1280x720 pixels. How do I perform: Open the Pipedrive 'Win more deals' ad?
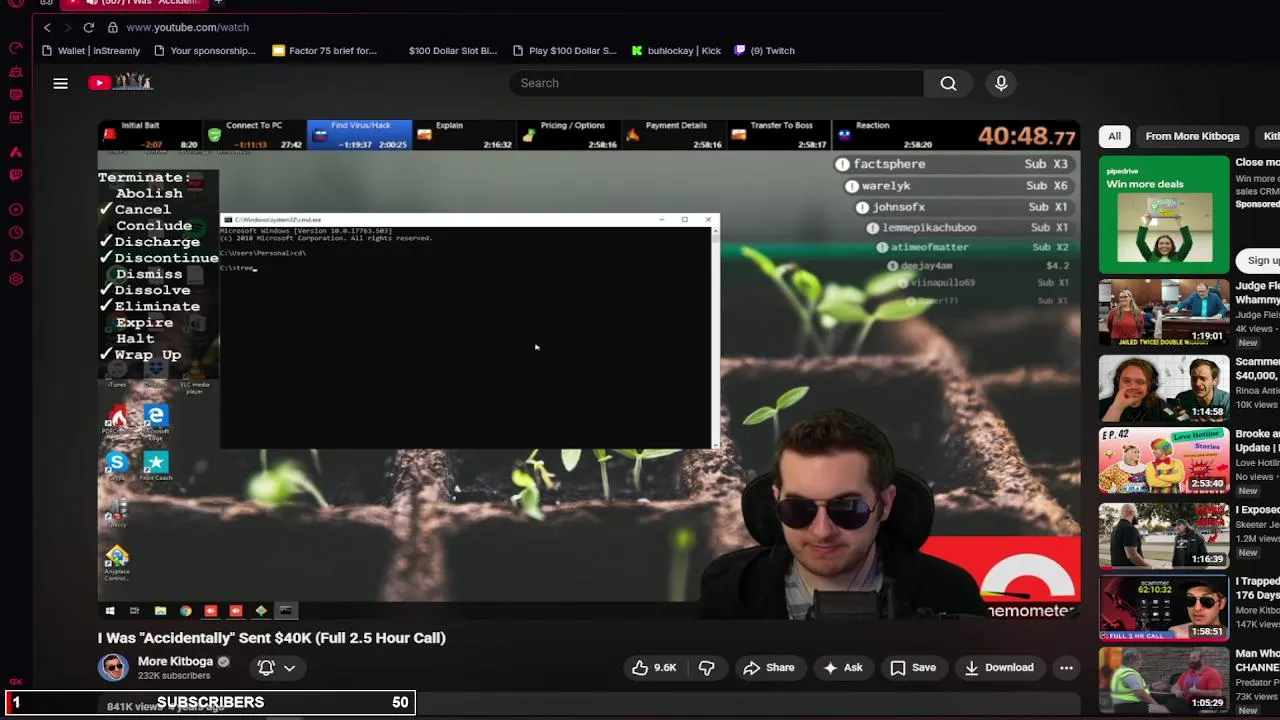[x=1164, y=215]
